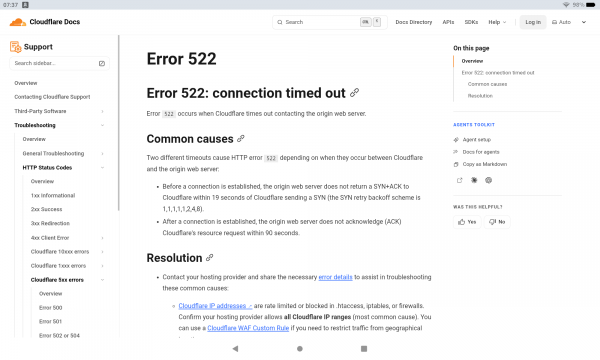The width and height of the screenshot is (600, 360).
Task: Collapse Cloudflare 5xx errors chevron
Action: 102,280
